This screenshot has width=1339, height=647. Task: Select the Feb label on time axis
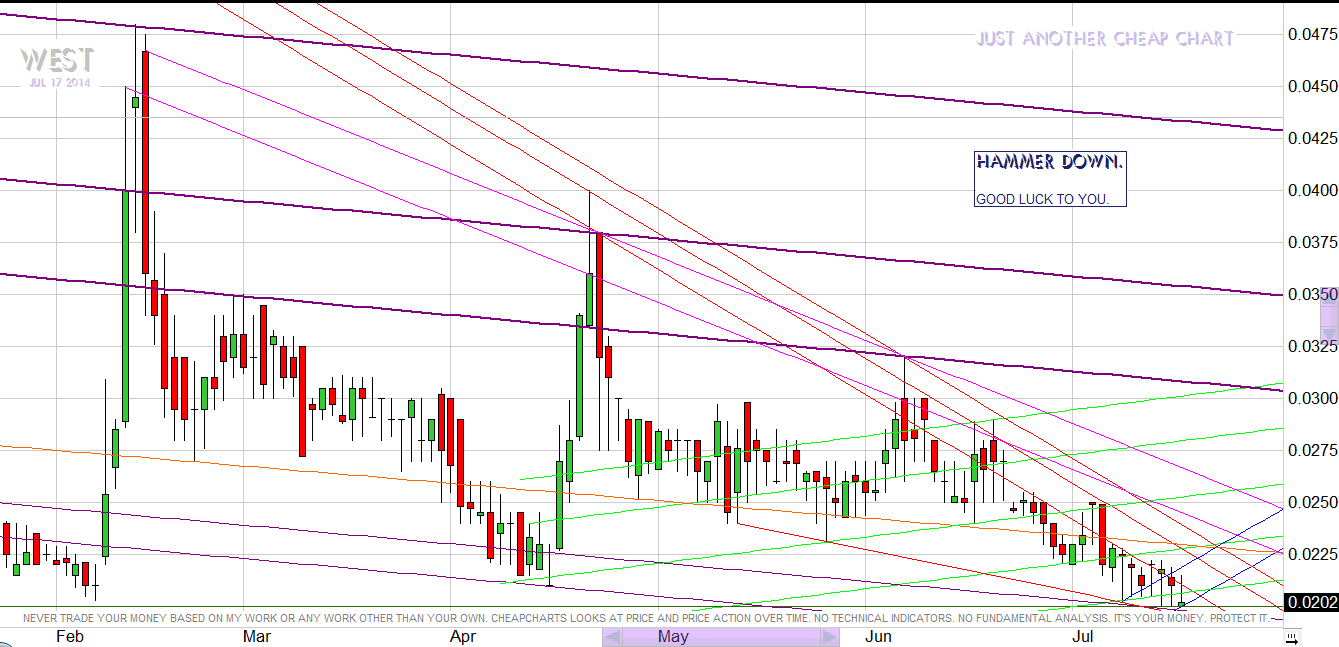coord(70,637)
